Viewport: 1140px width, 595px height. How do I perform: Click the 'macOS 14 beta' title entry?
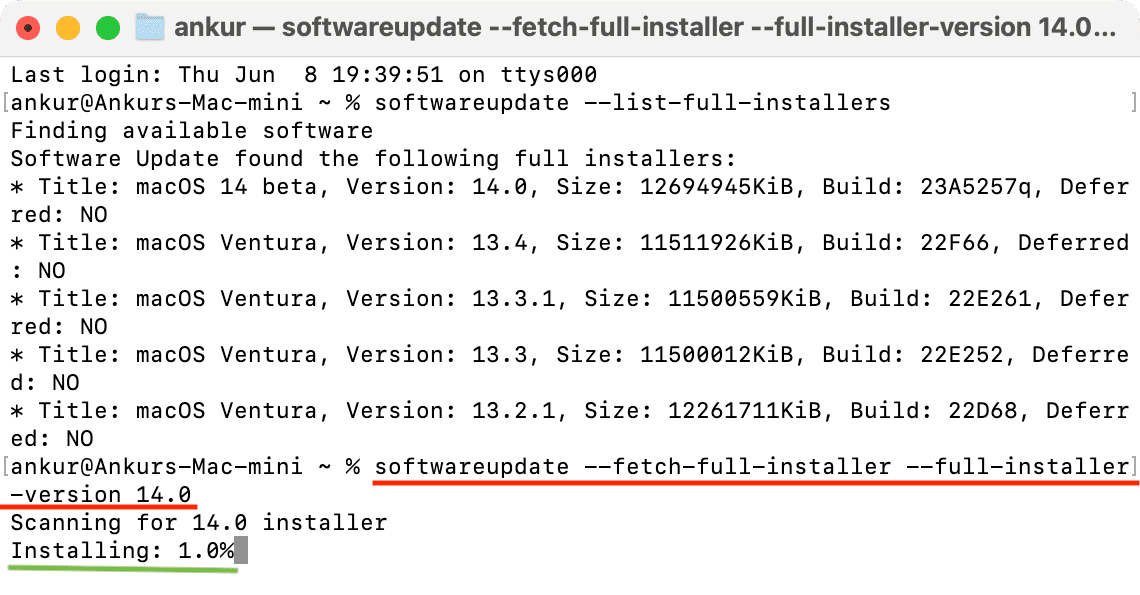click(227, 187)
